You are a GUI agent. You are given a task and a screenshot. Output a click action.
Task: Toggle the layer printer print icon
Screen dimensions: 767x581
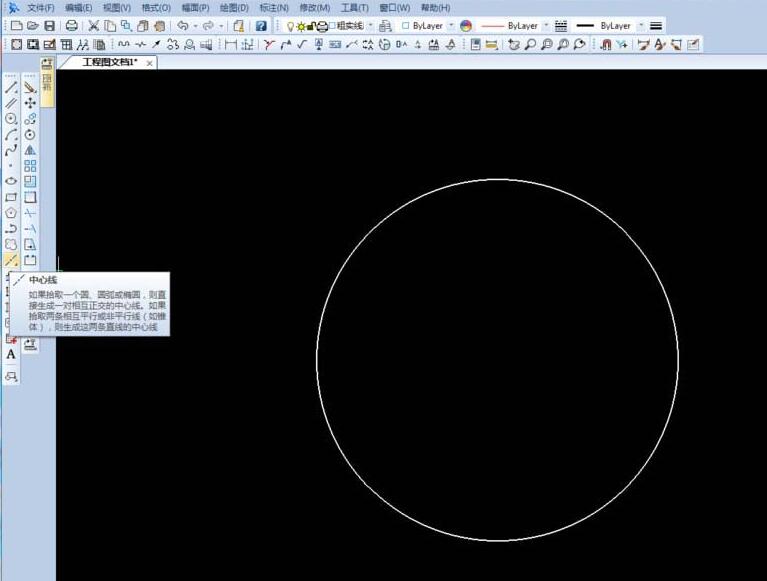click(x=322, y=26)
